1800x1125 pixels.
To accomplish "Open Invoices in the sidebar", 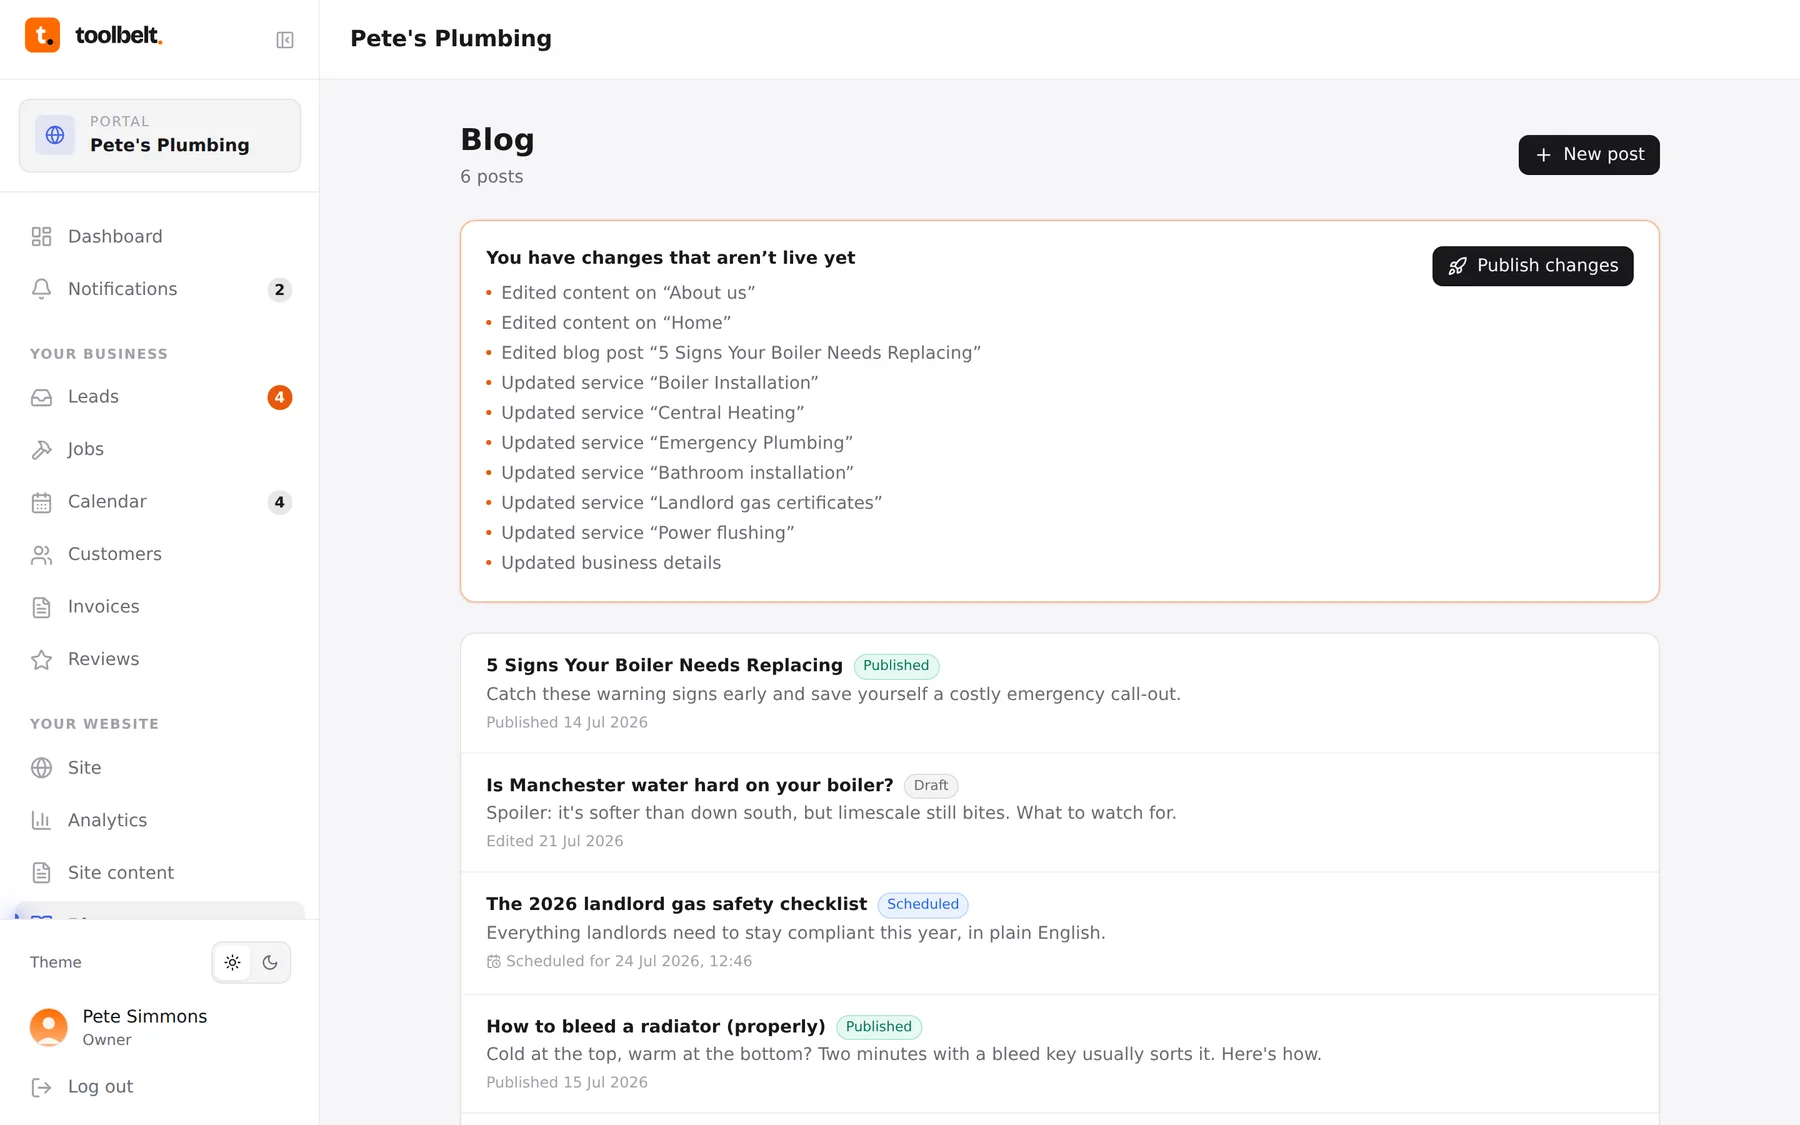I will pyautogui.click(x=160, y=607).
